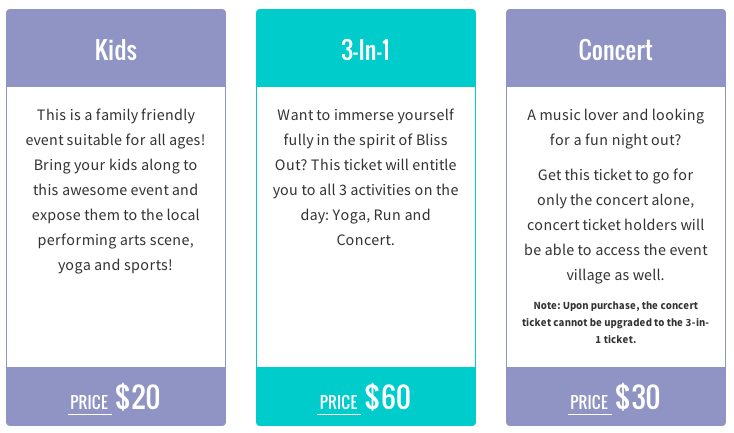Select the Kids ticket header
Viewport: 734px width, 433px height.
pos(116,49)
